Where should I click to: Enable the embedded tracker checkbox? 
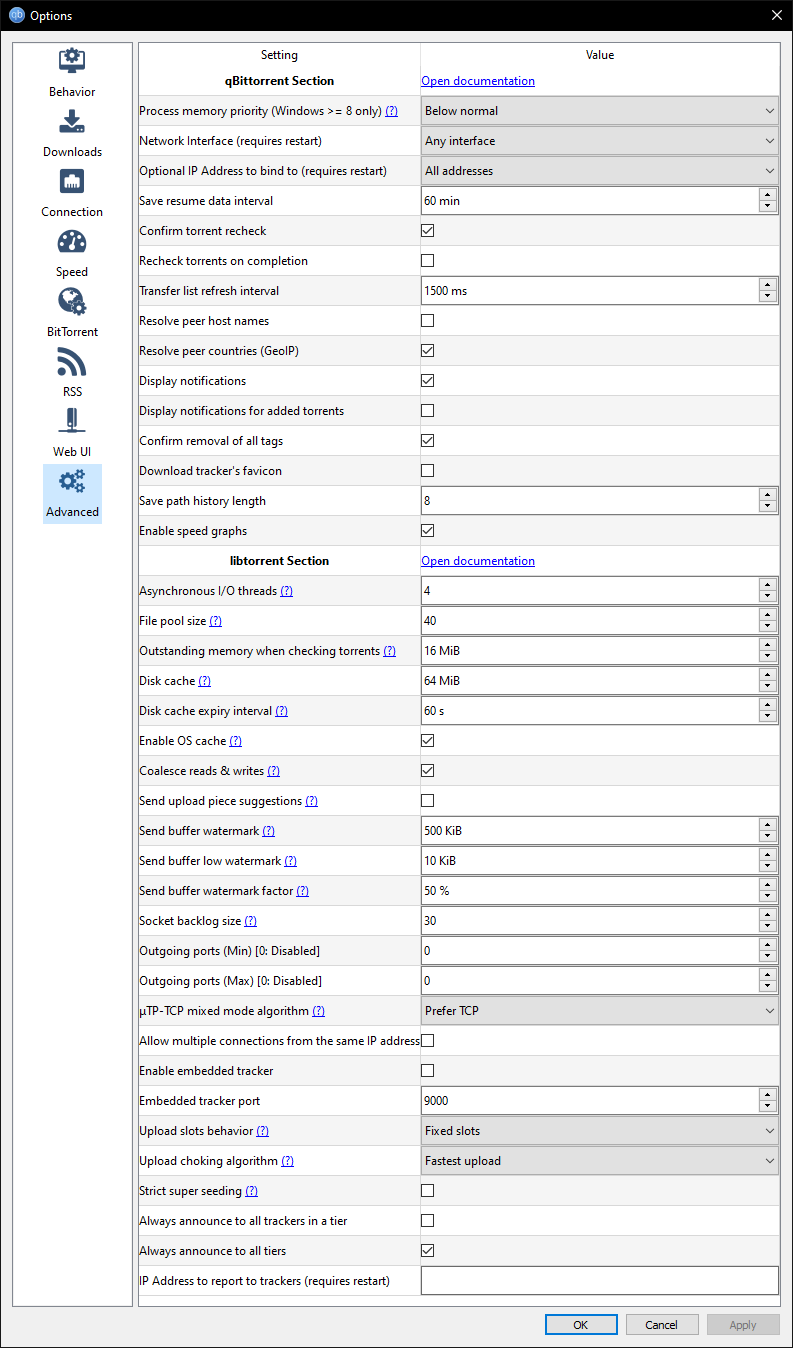click(x=427, y=1071)
